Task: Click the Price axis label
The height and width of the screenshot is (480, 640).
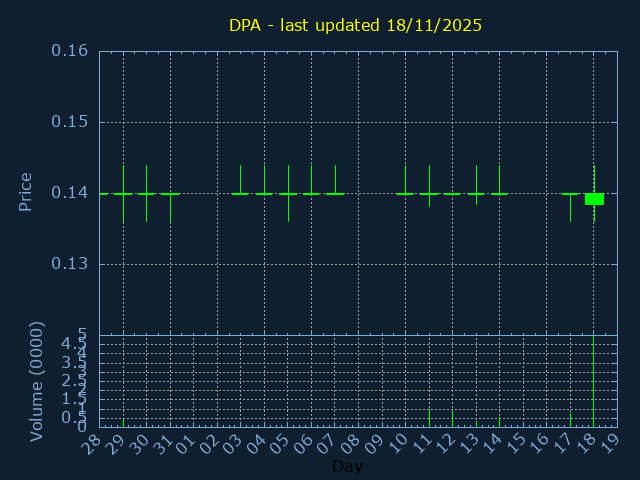Action: [26, 192]
